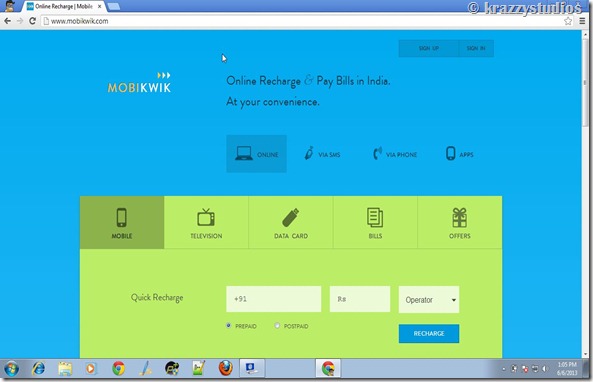
Task: Focus the Rs amount field
Action: pyautogui.click(x=360, y=299)
